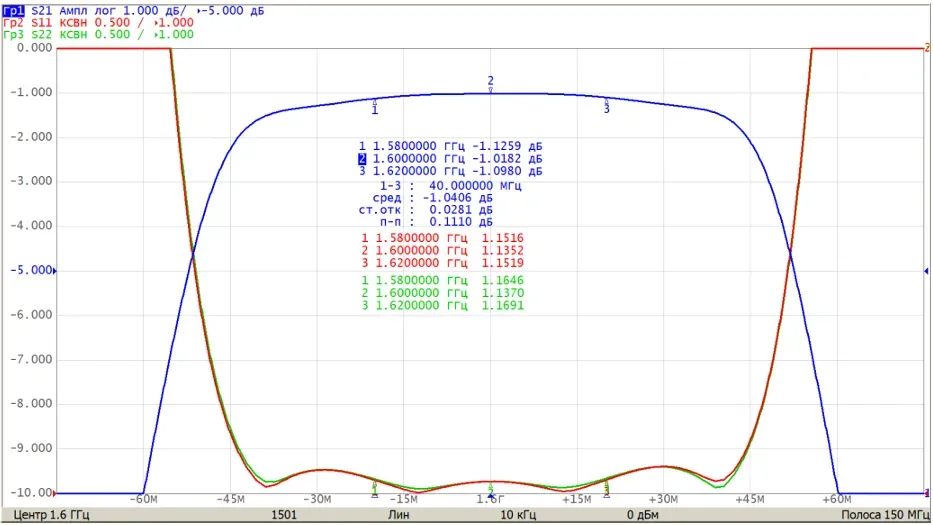Click the Y-axis label -2.000

coord(31,137)
